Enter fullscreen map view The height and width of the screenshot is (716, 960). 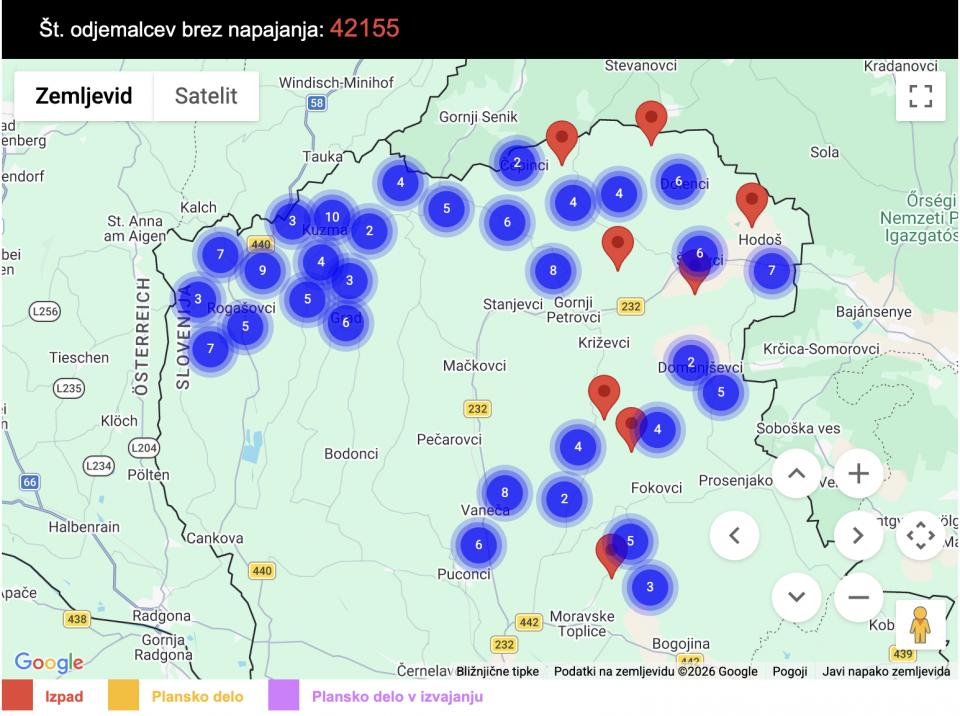(920, 96)
